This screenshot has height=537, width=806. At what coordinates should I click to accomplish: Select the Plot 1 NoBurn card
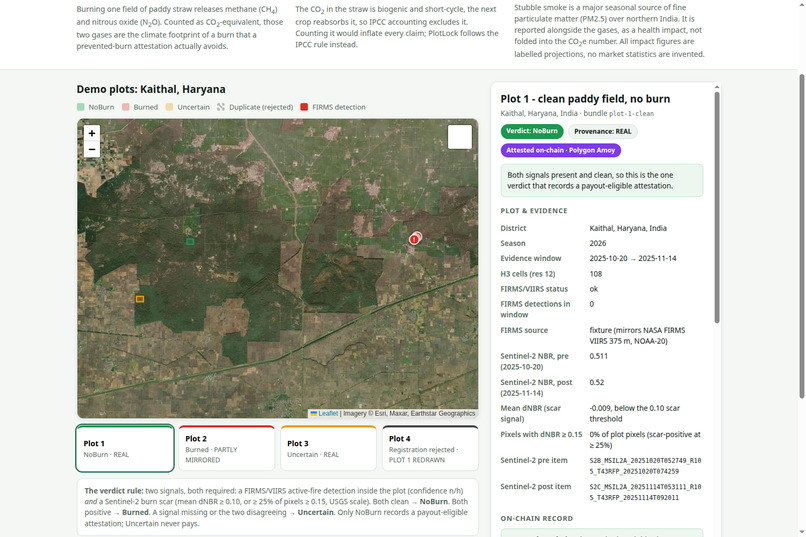125,448
